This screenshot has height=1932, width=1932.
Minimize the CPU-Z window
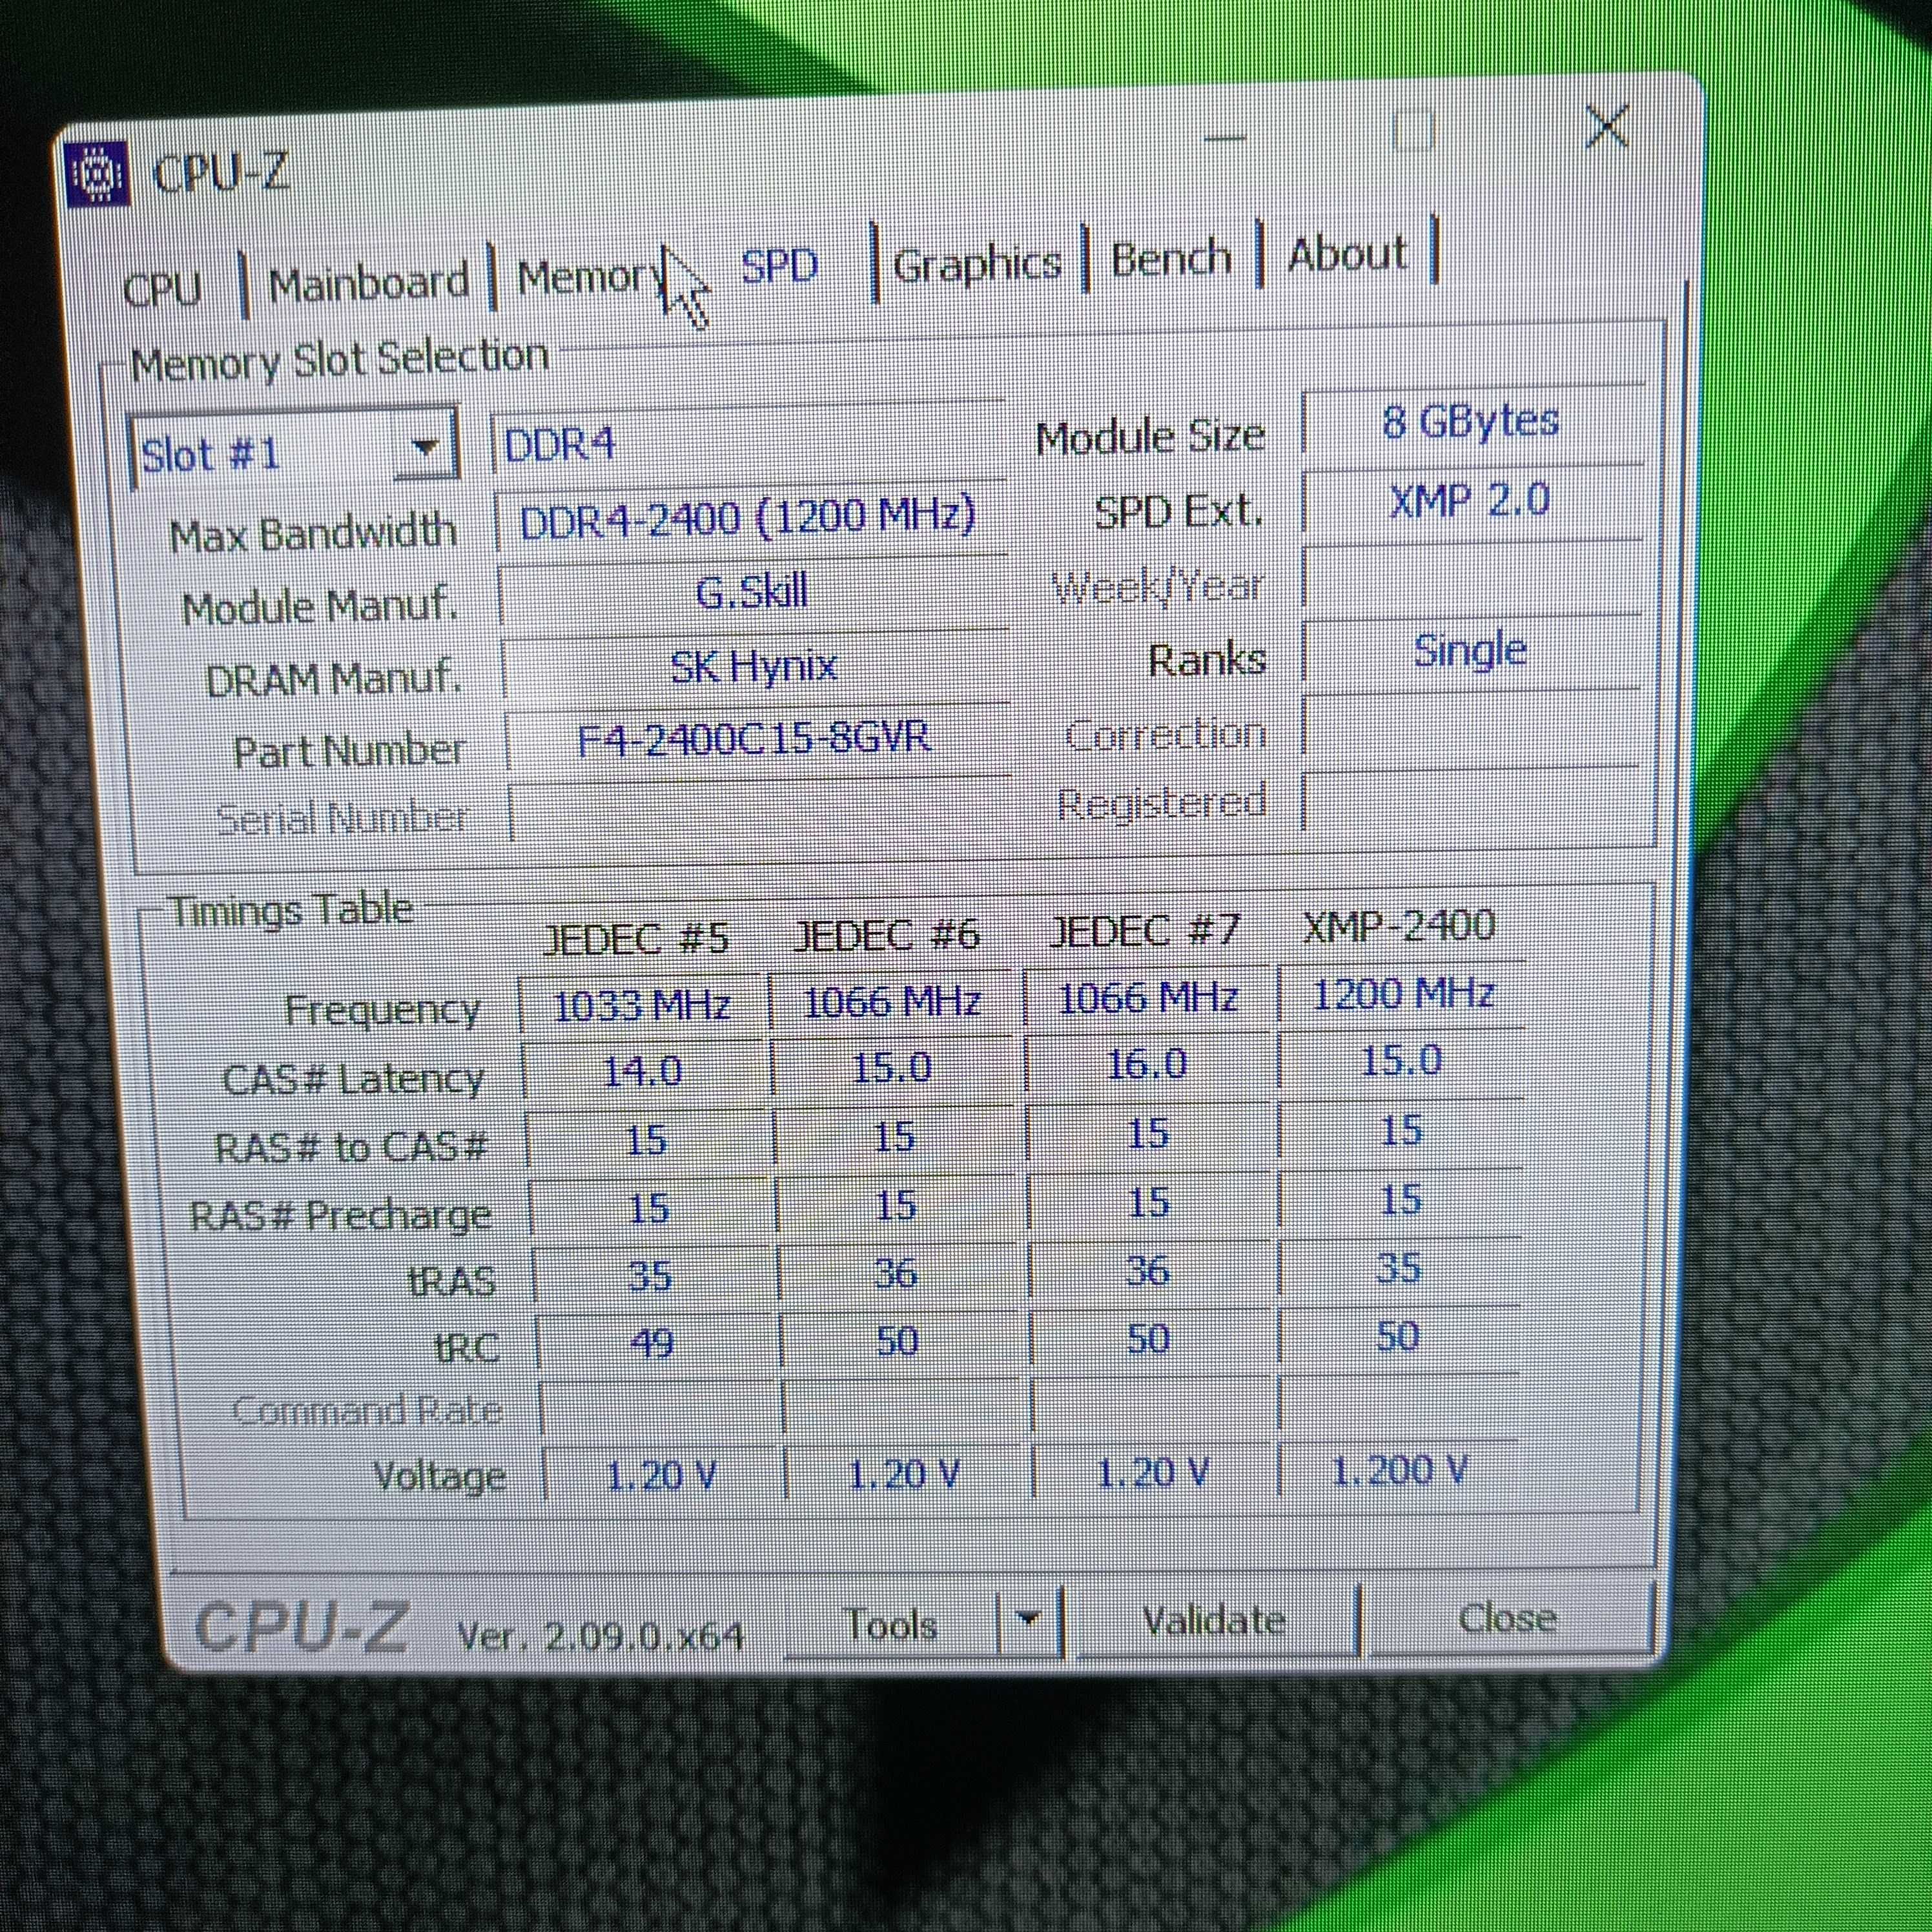(x=1226, y=137)
